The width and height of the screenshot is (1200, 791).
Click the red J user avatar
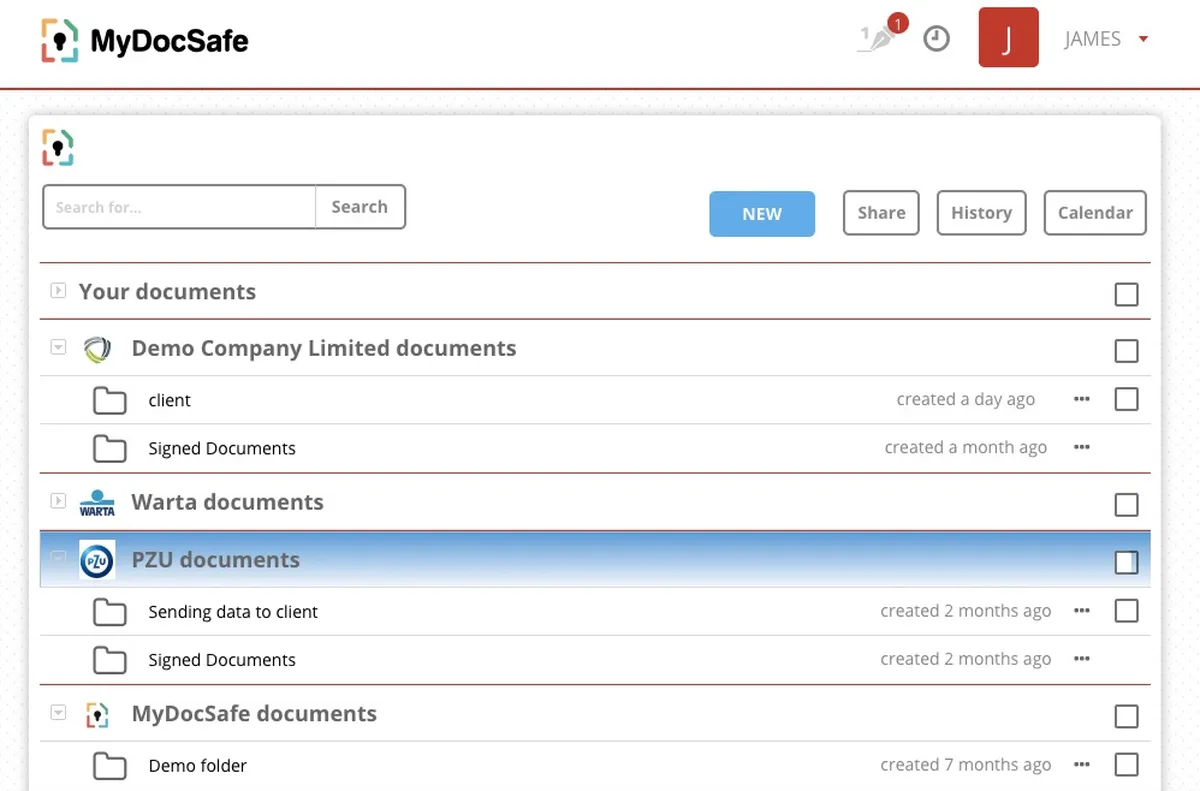[1008, 38]
